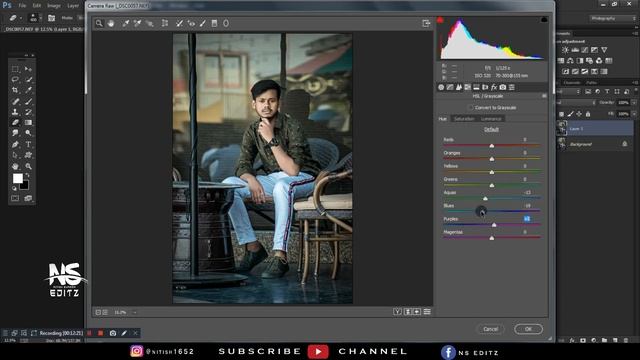Select the Rectangular Marquee tool in Photoshop toolbox

tap(15, 69)
